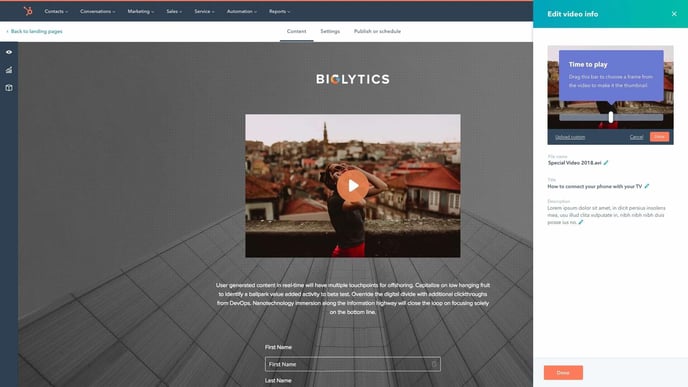Open the Publish or schedule tab
Image resolution: width=688 pixels, height=387 pixels.
click(x=377, y=31)
